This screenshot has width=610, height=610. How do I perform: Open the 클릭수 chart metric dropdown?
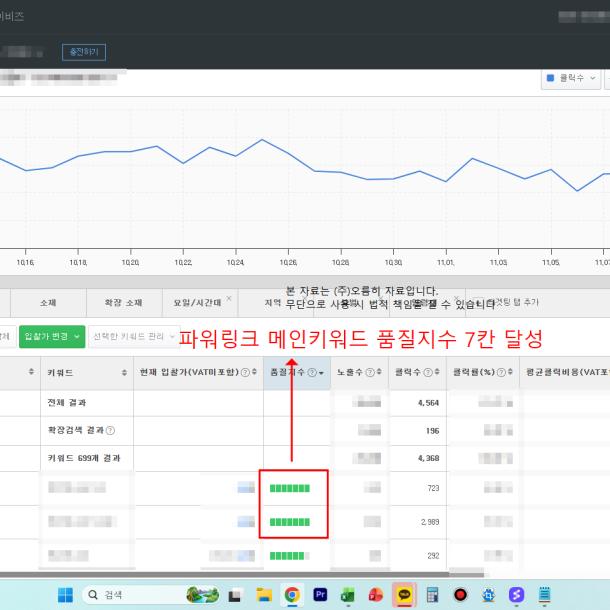[x=571, y=78]
